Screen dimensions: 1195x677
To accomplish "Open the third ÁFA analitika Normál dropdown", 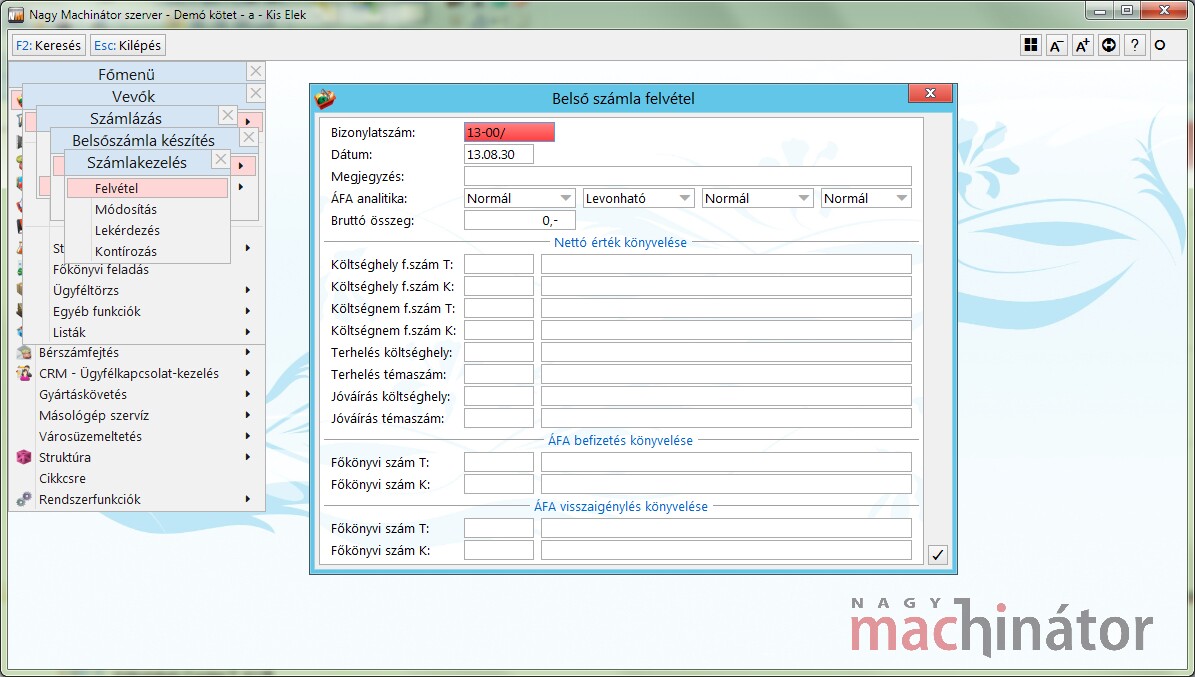I will pyautogui.click(x=757, y=198).
